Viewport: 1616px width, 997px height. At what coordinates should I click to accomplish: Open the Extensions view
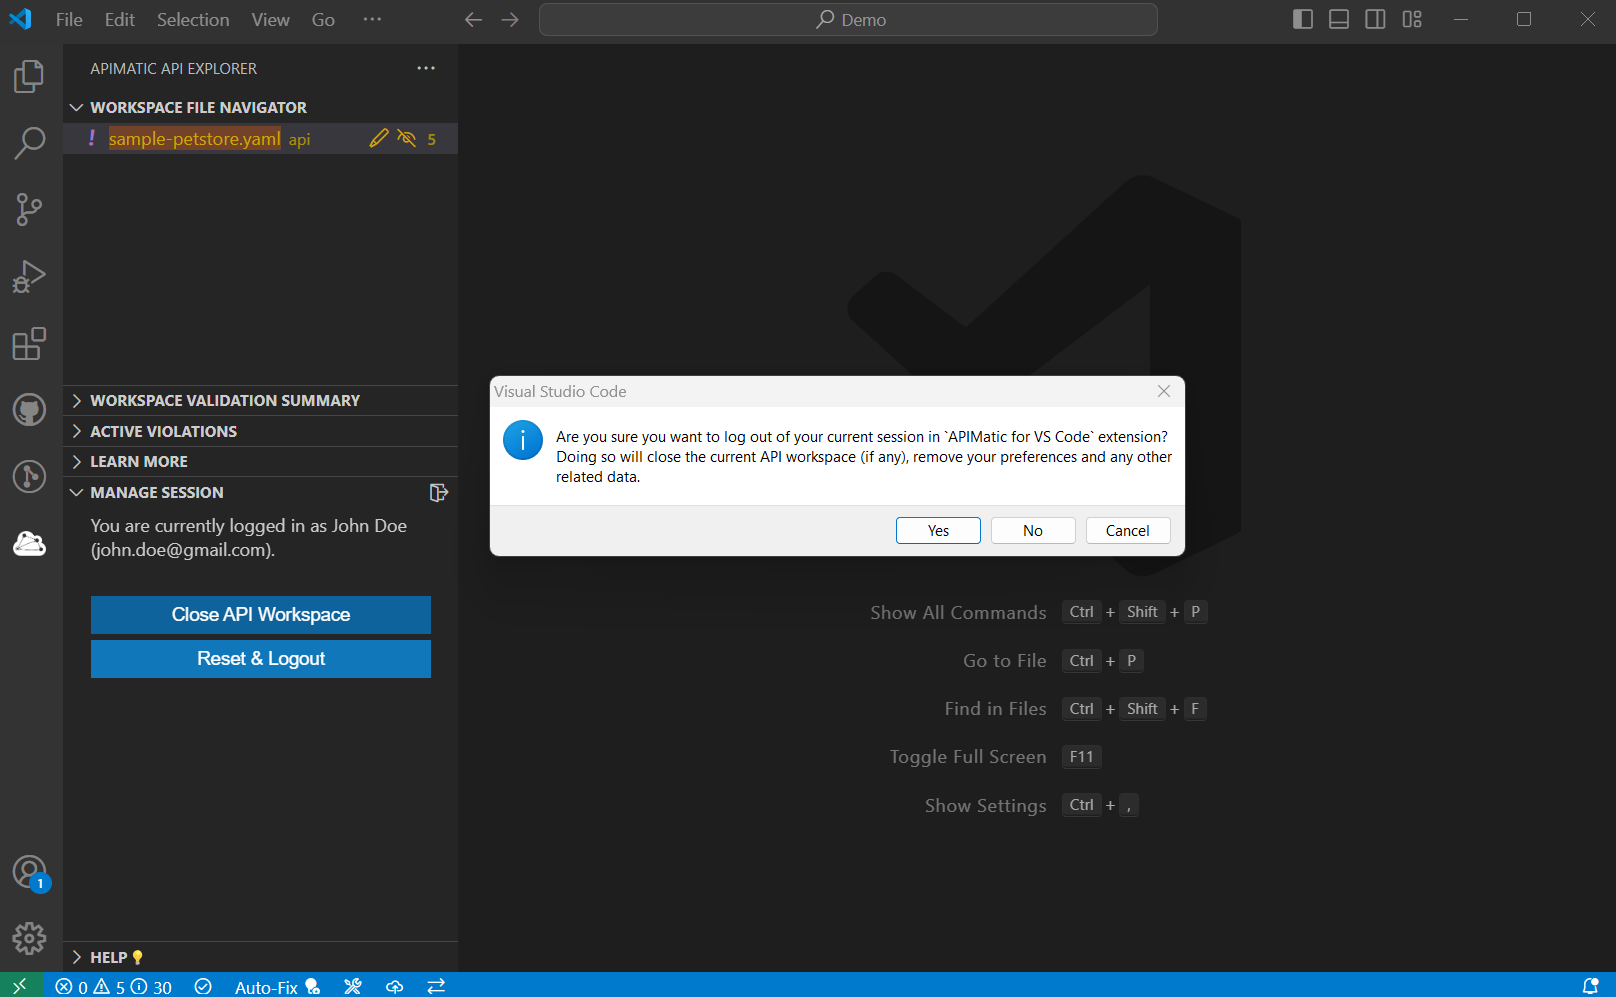pyautogui.click(x=29, y=343)
